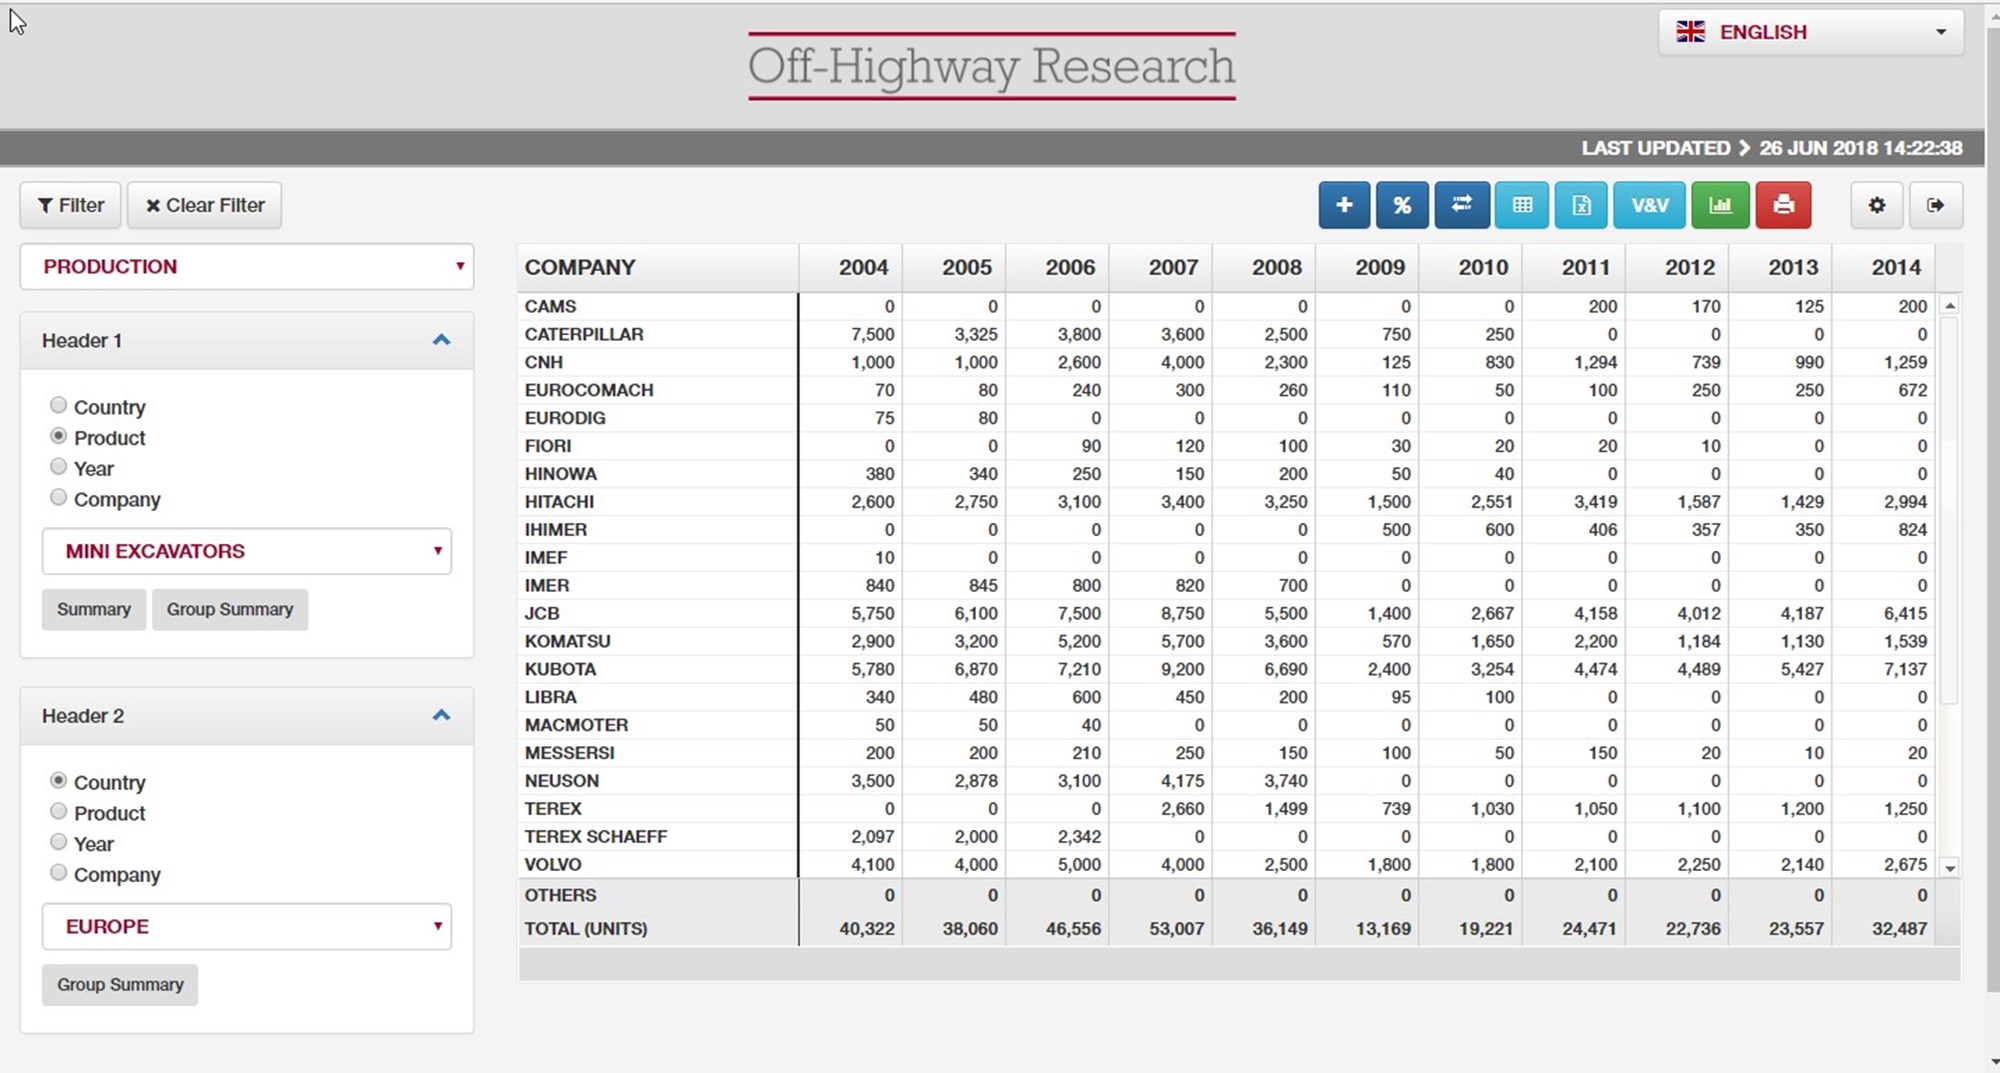Viewport: 2000px width, 1073px height.
Task: Show the green bar chart view
Action: (x=1720, y=205)
